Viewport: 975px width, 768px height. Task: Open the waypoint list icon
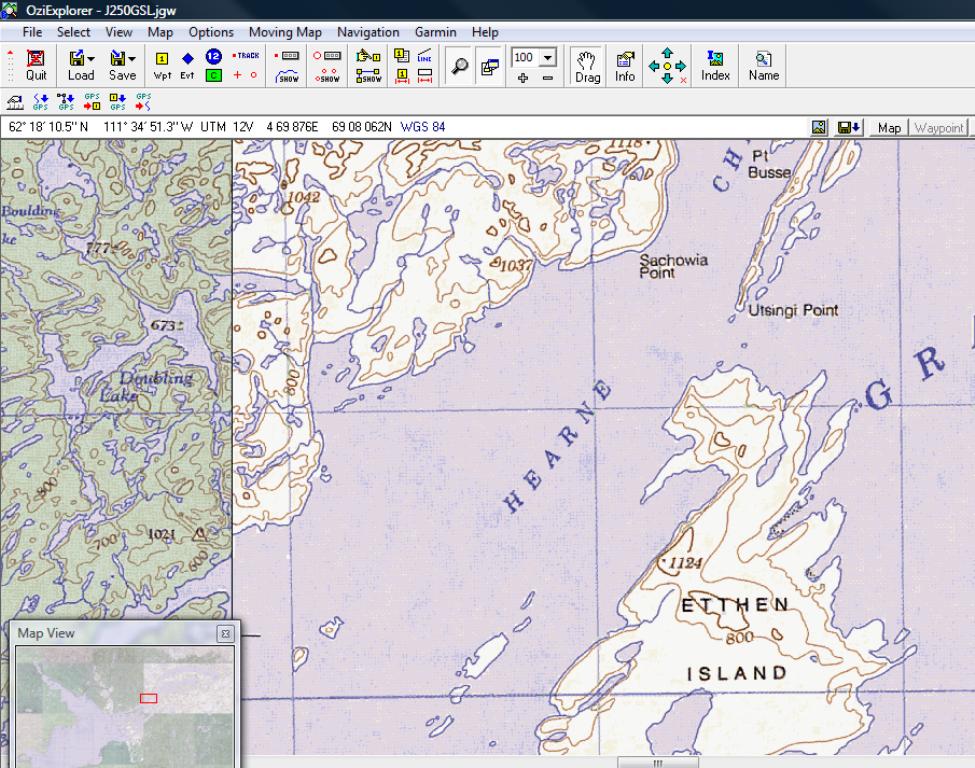402,55
